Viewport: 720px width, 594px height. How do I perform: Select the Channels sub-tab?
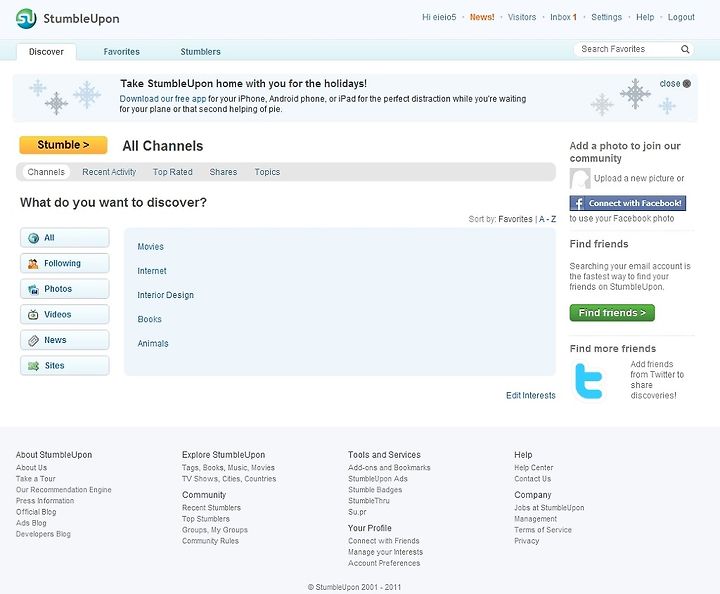(46, 172)
